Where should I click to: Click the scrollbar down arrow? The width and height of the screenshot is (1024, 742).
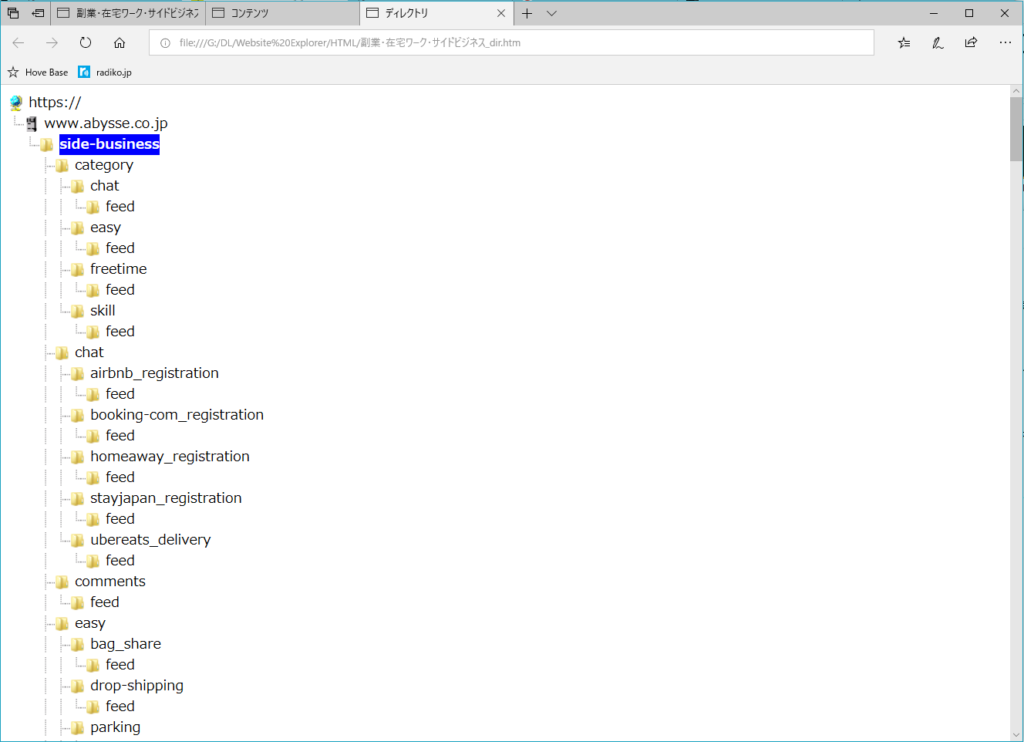point(1016,734)
